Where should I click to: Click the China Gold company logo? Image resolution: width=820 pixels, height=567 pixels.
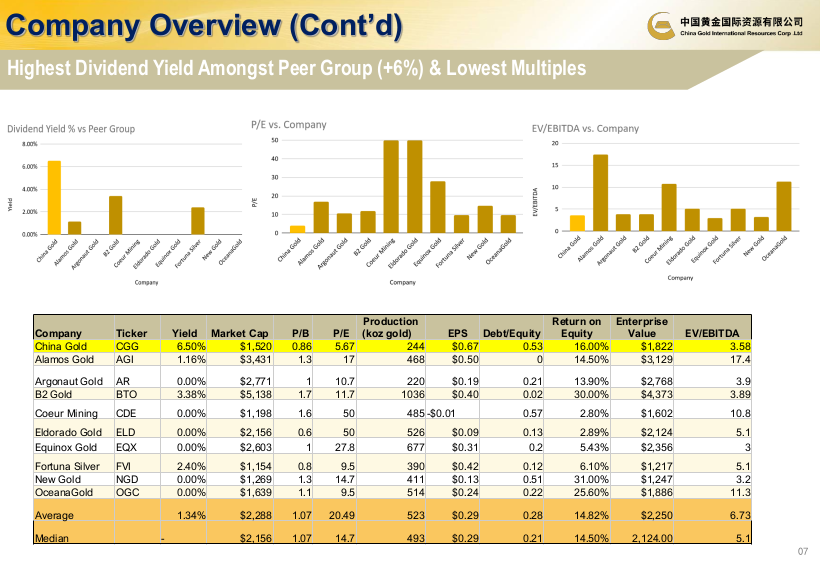click(724, 26)
